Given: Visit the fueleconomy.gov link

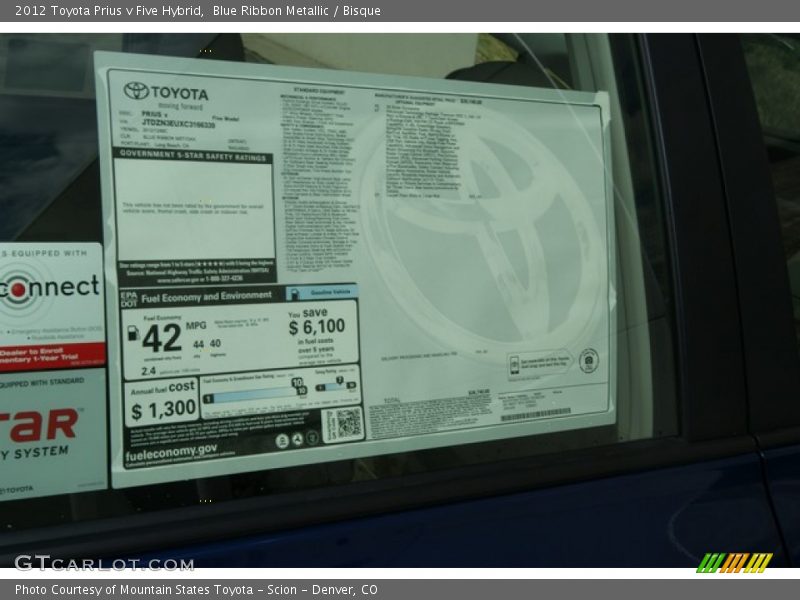Looking at the screenshot, I should coord(170,452).
